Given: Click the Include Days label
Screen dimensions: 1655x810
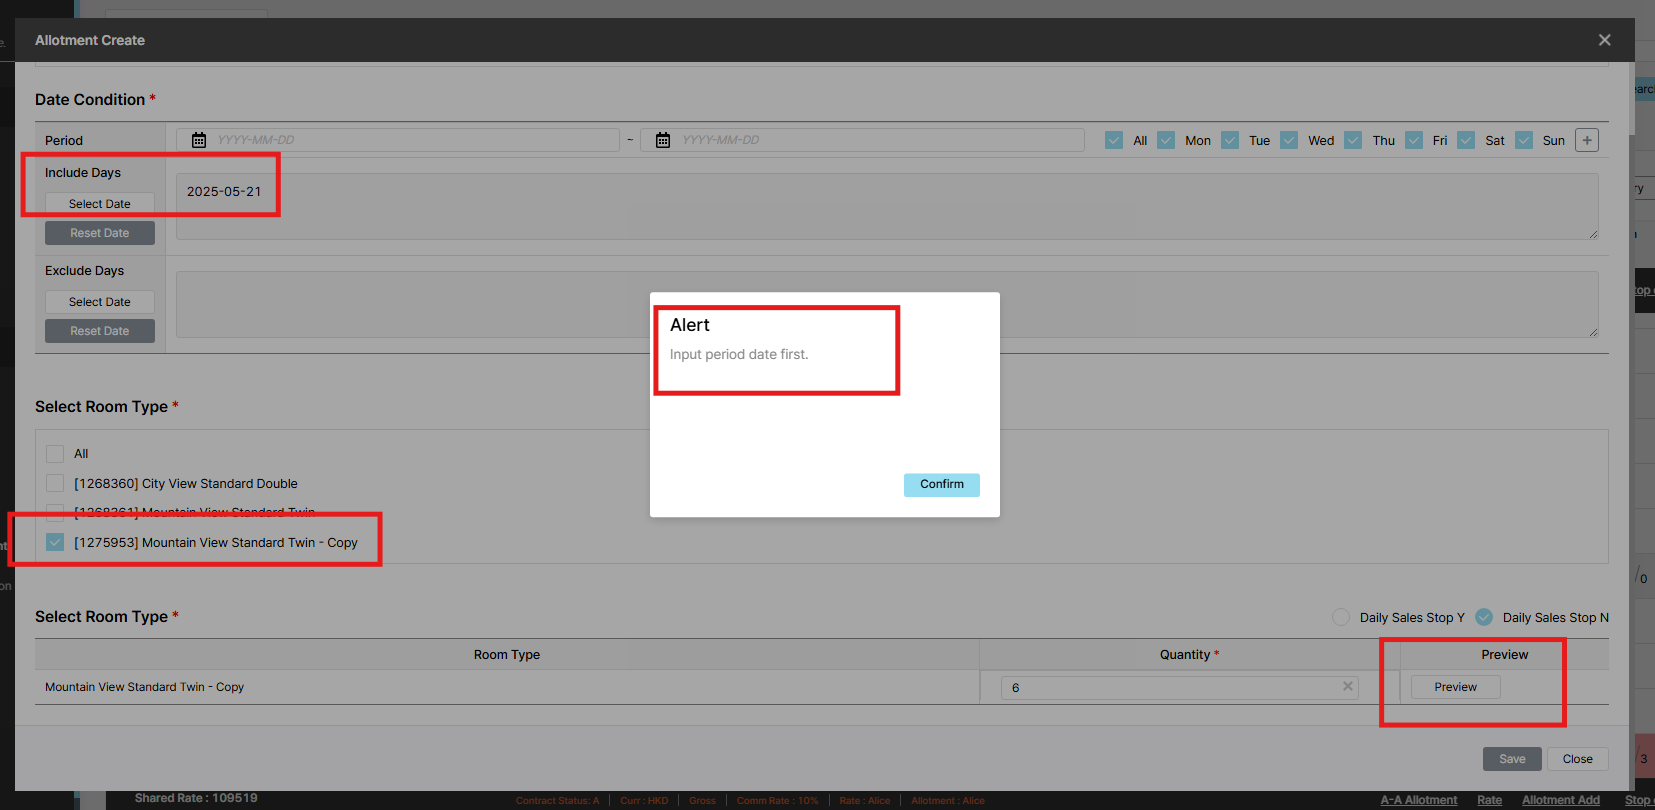Looking at the screenshot, I should [x=83, y=173].
